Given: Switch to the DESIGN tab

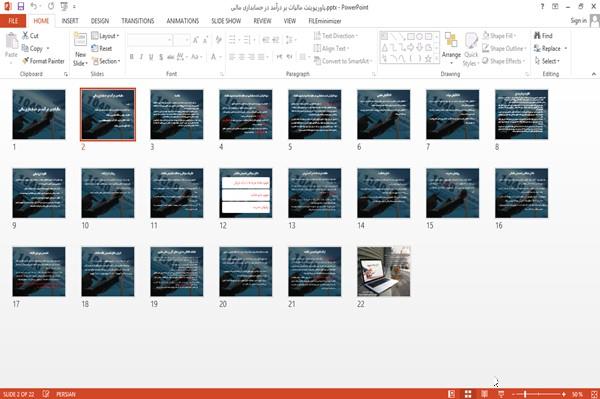Looking at the screenshot, I should coord(100,21).
